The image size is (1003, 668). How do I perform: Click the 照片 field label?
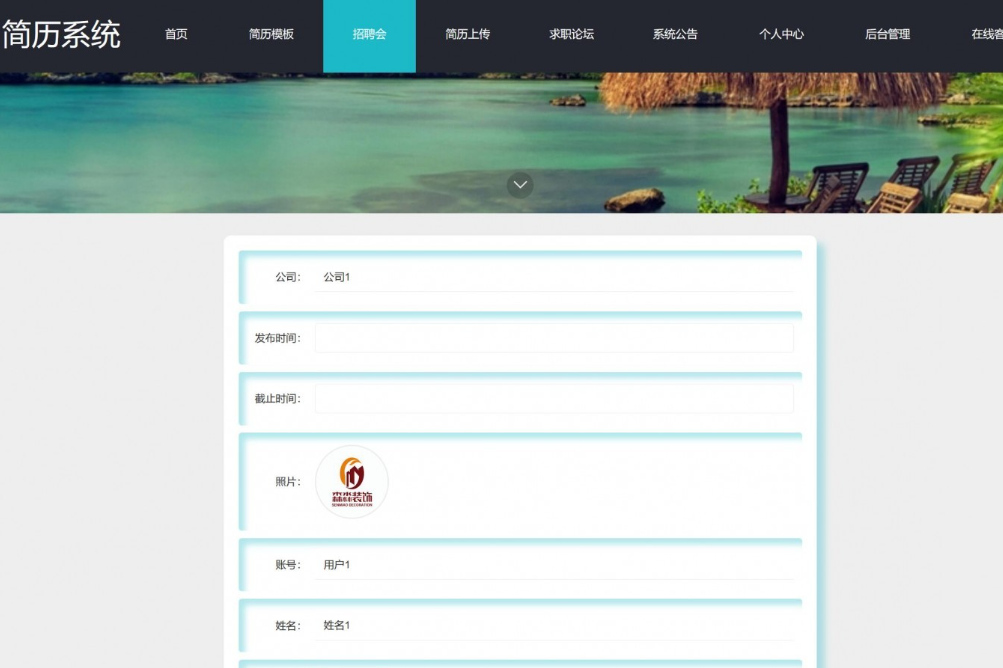point(287,482)
